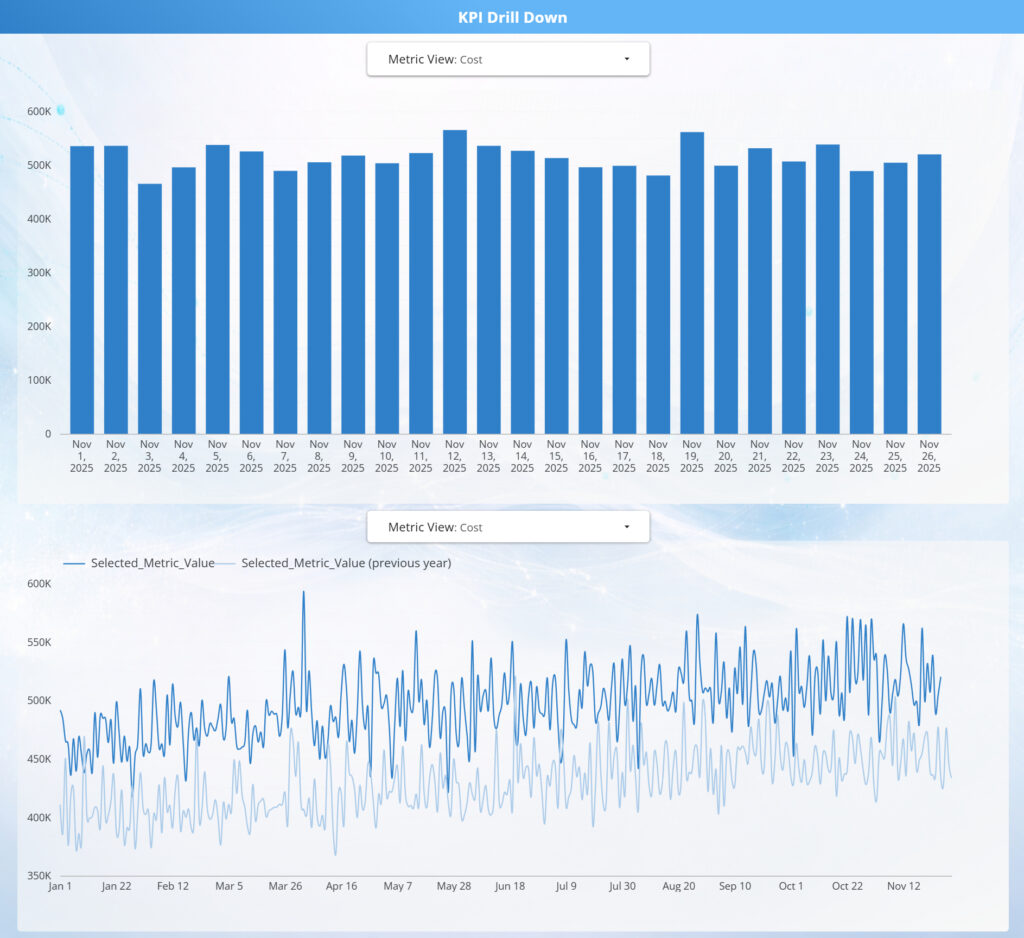Click the bar for Nov 19, 2025
The width and height of the screenshot is (1024, 938).
click(x=692, y=283)
